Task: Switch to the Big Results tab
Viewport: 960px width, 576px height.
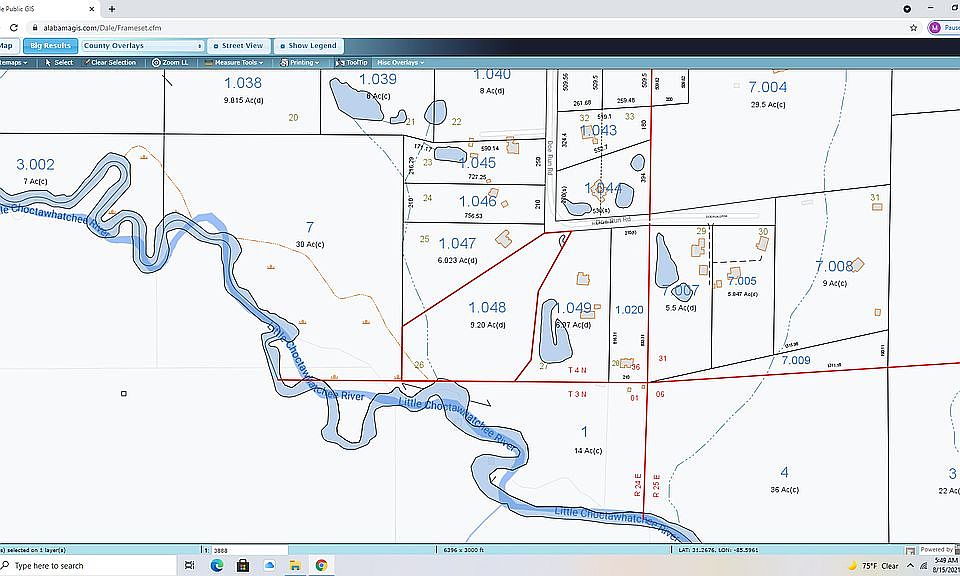Action: click(49, 46)
